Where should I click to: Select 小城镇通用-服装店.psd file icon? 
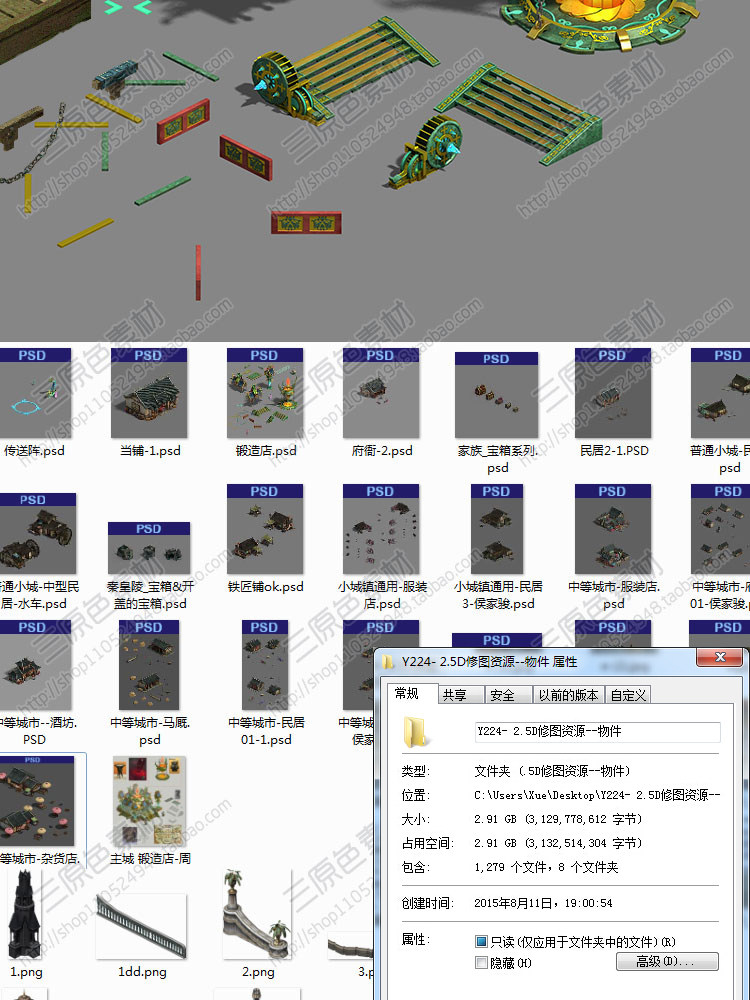pos(381,529)
